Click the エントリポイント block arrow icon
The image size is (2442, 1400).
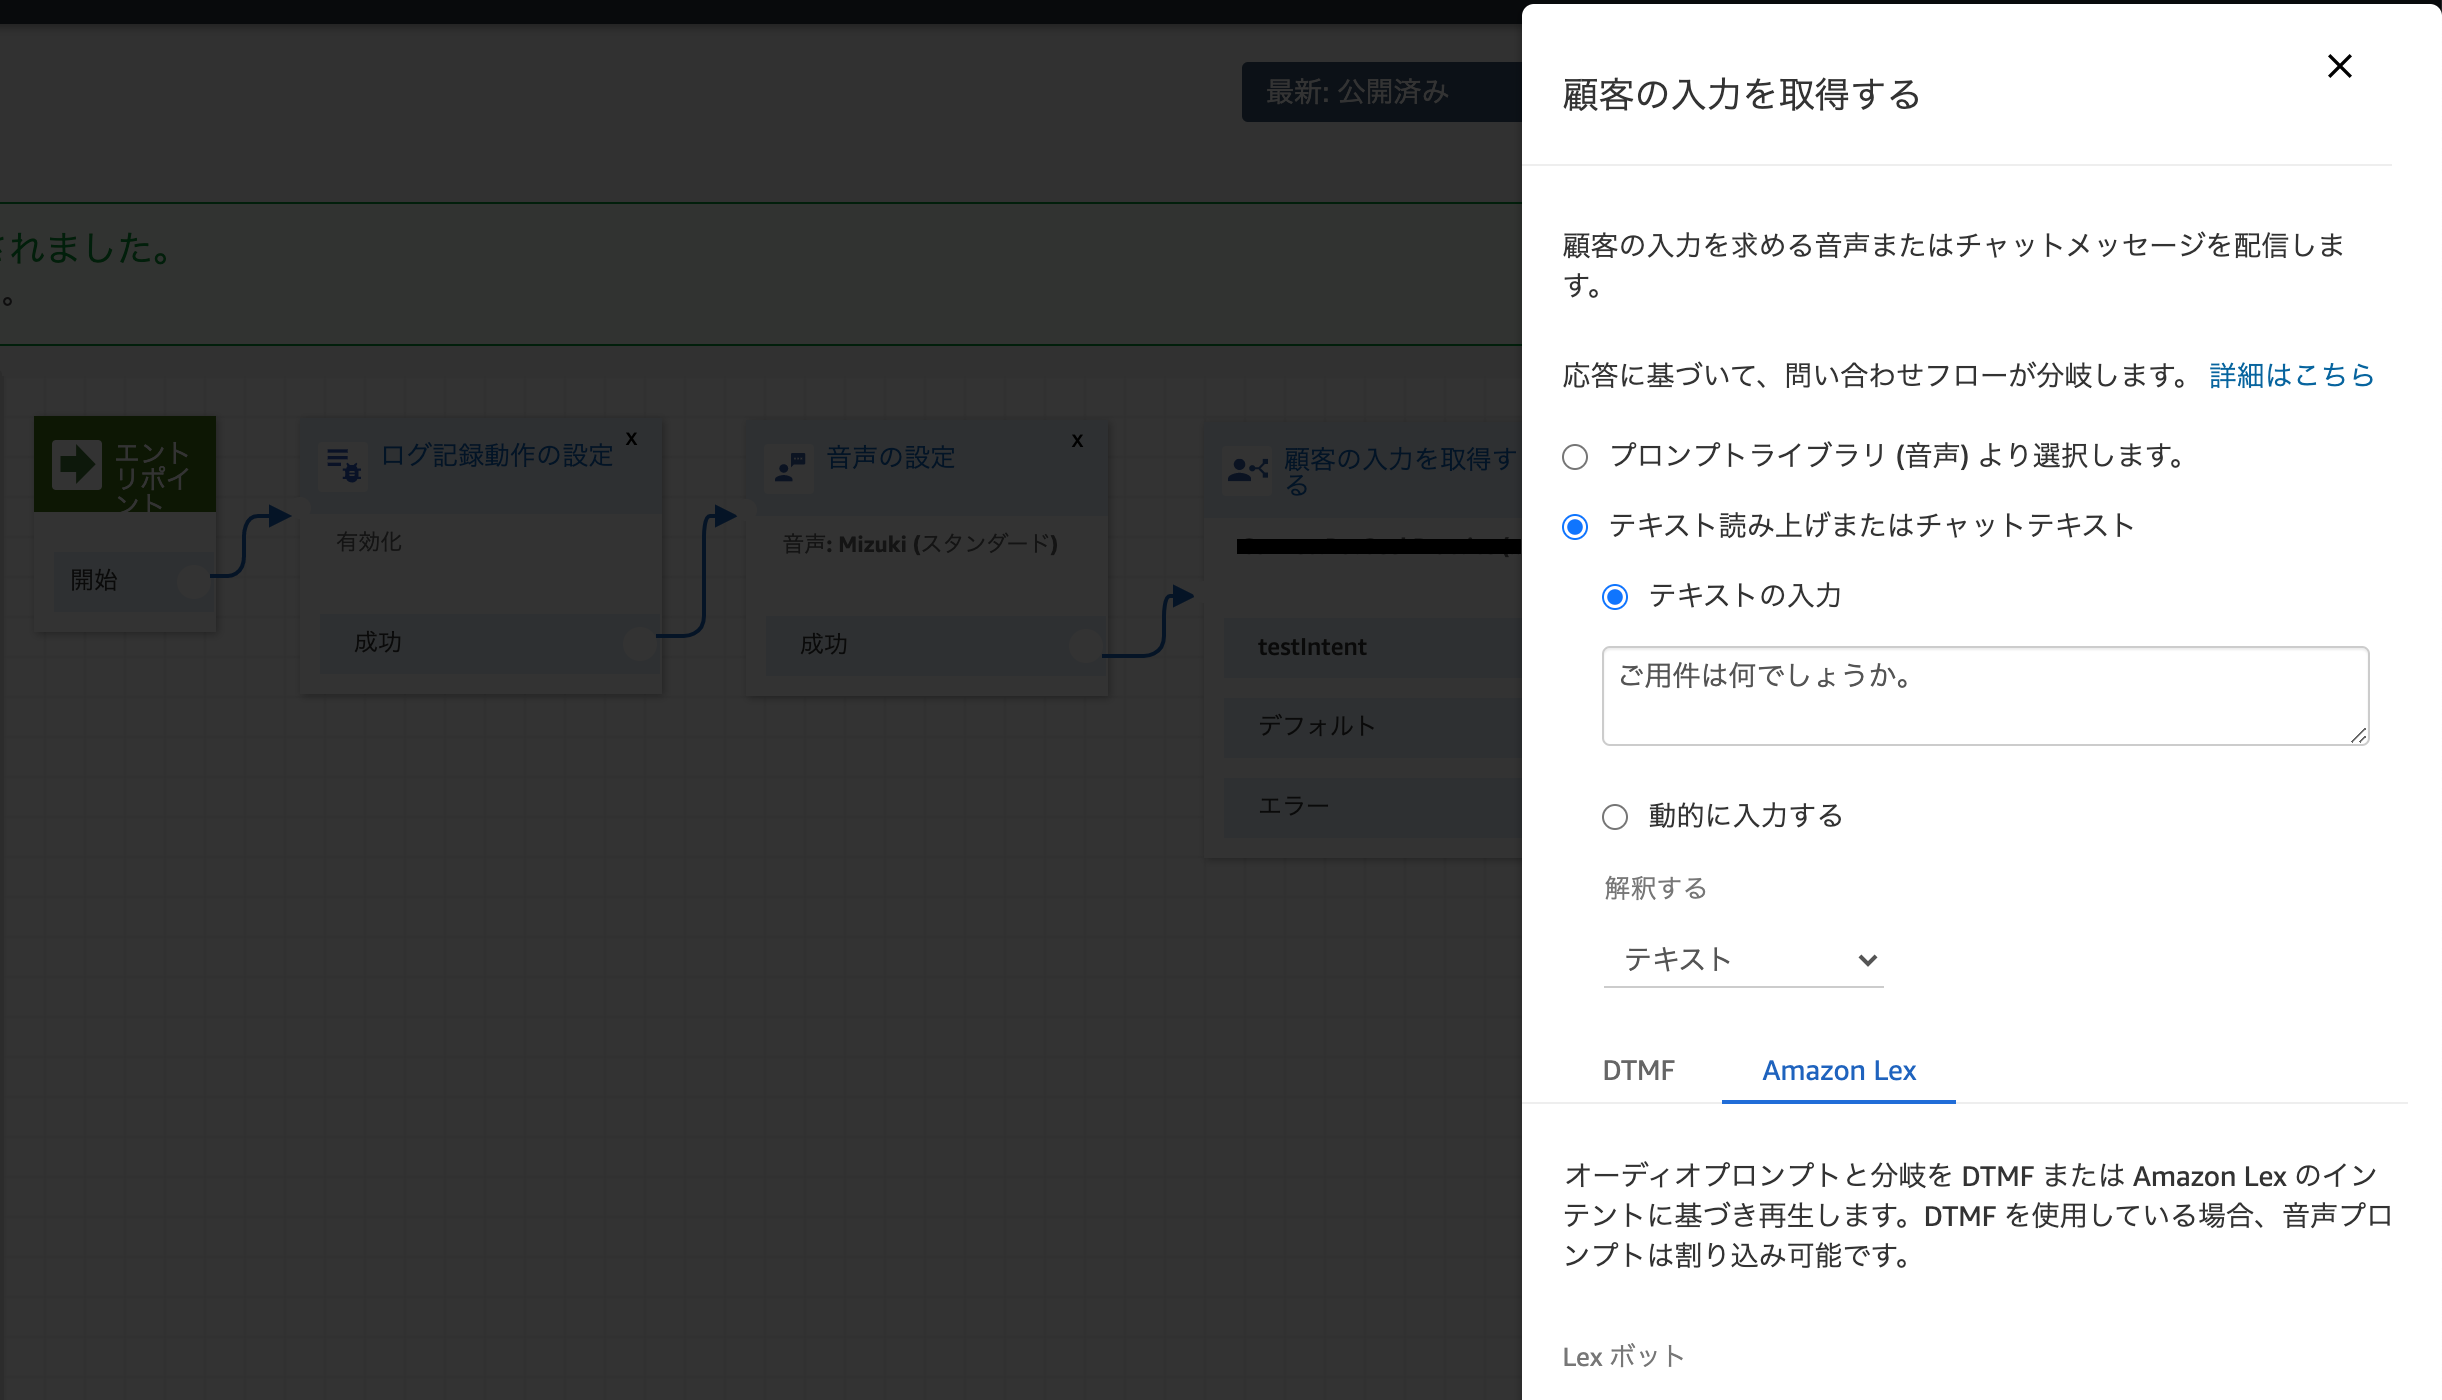click(78, 463)
